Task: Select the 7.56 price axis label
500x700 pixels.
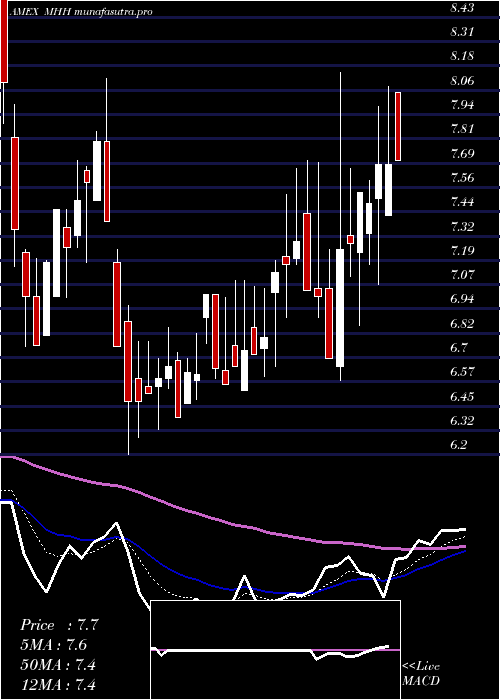Action: point(462,178)
